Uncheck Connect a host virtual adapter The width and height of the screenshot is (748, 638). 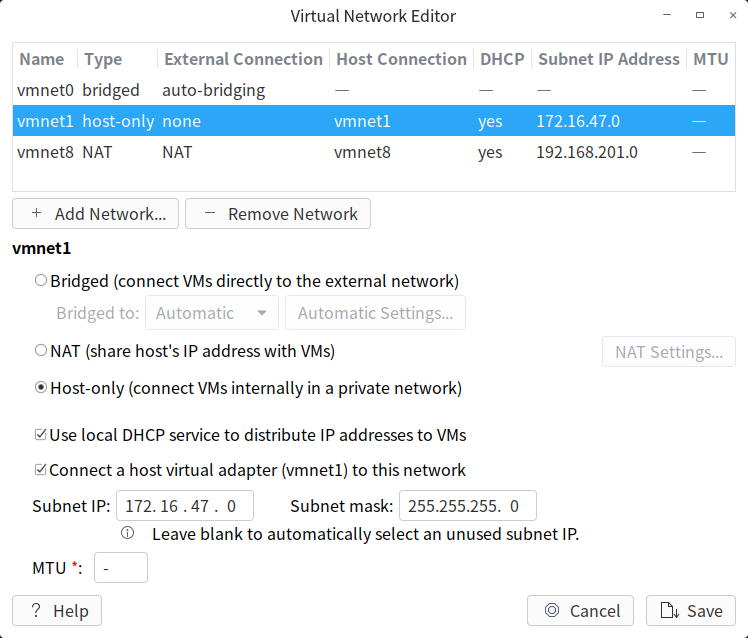click(41, 470)
